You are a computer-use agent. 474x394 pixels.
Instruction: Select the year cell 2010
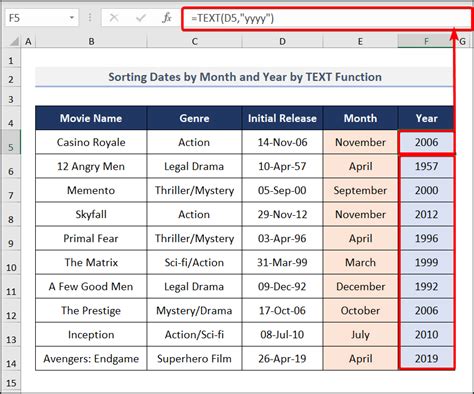coord(426,334)
